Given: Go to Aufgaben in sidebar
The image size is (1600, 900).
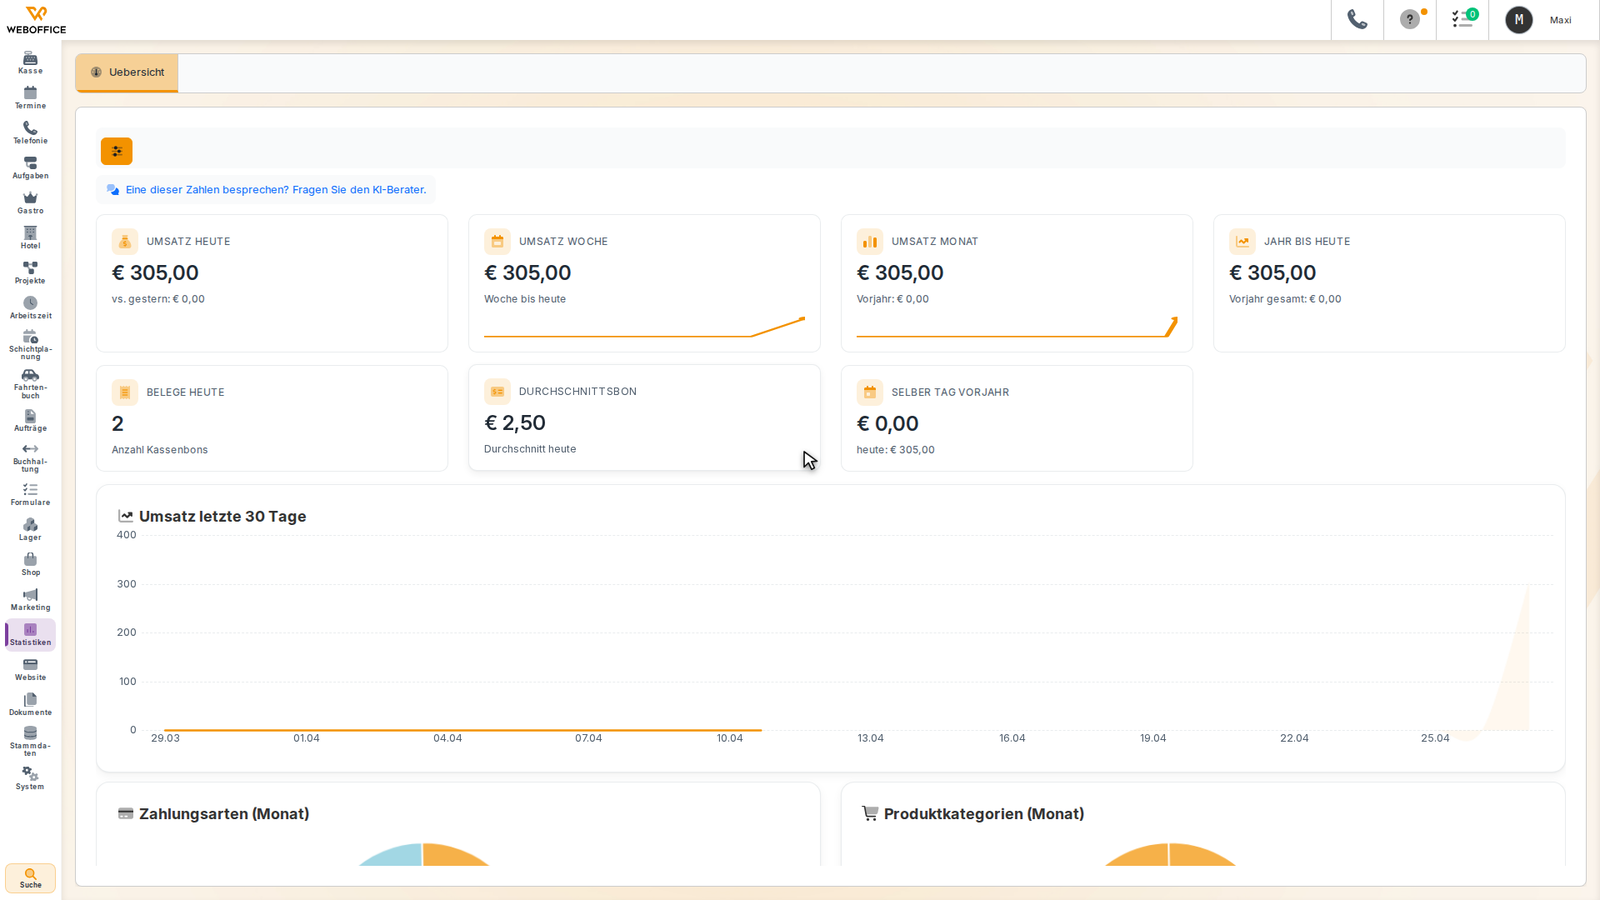Looking at the screenshot, I should pyautogui.click(x=30, y=168).
